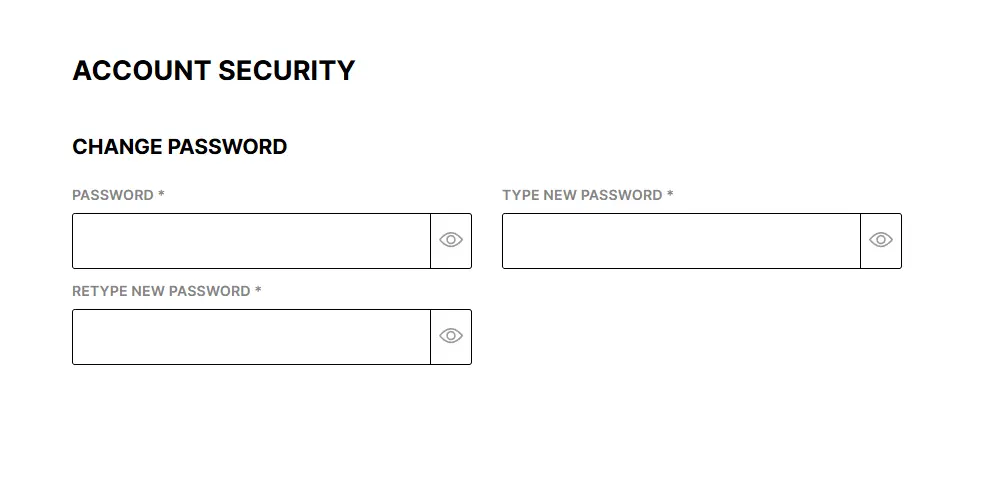The image size is (1000, 478).
Task: Select the Retype New Password text box
Action: click(x=251, y=337)
